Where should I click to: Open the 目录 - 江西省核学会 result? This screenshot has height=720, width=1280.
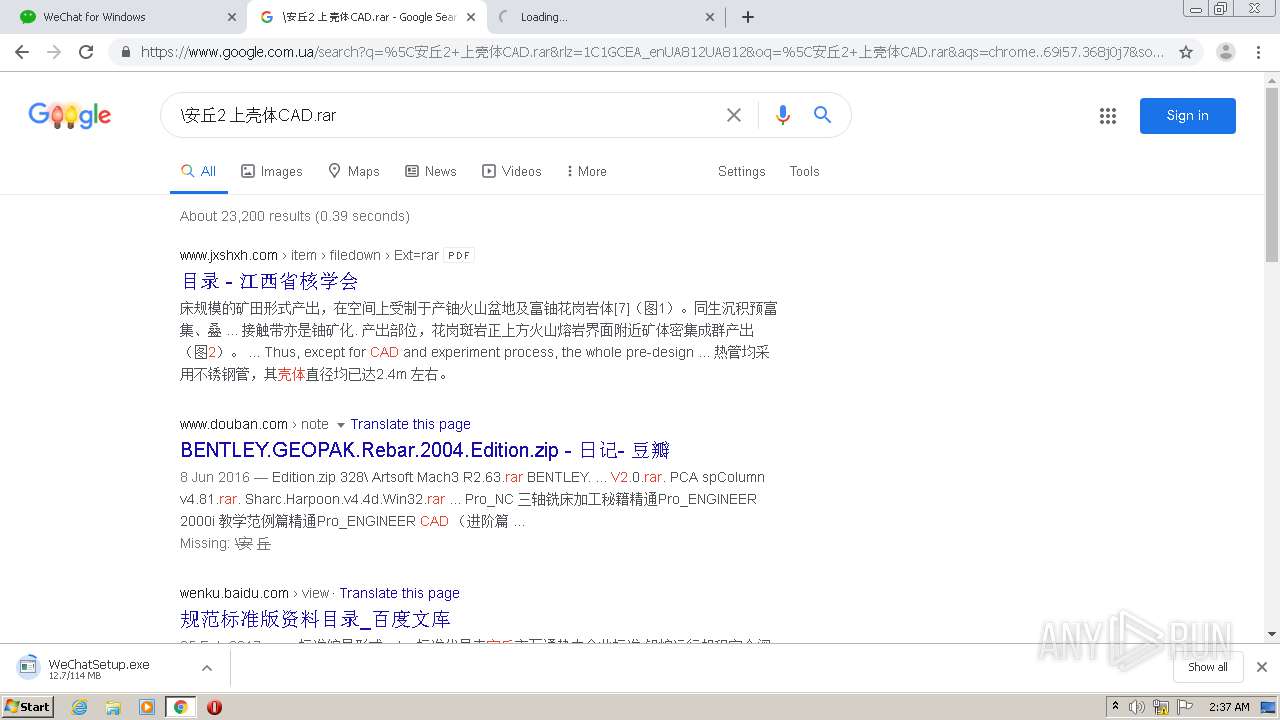(269, 281)
